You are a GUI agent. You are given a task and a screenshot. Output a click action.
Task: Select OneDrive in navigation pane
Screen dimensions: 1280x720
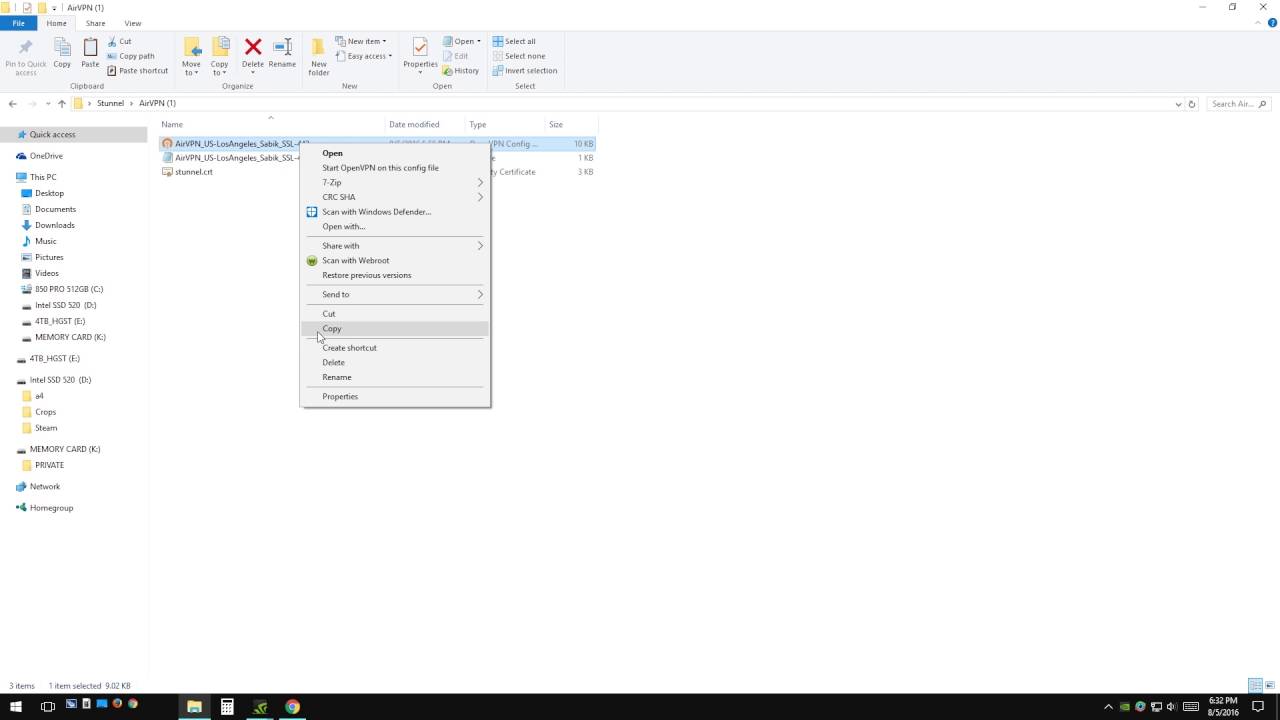[46, 156]
